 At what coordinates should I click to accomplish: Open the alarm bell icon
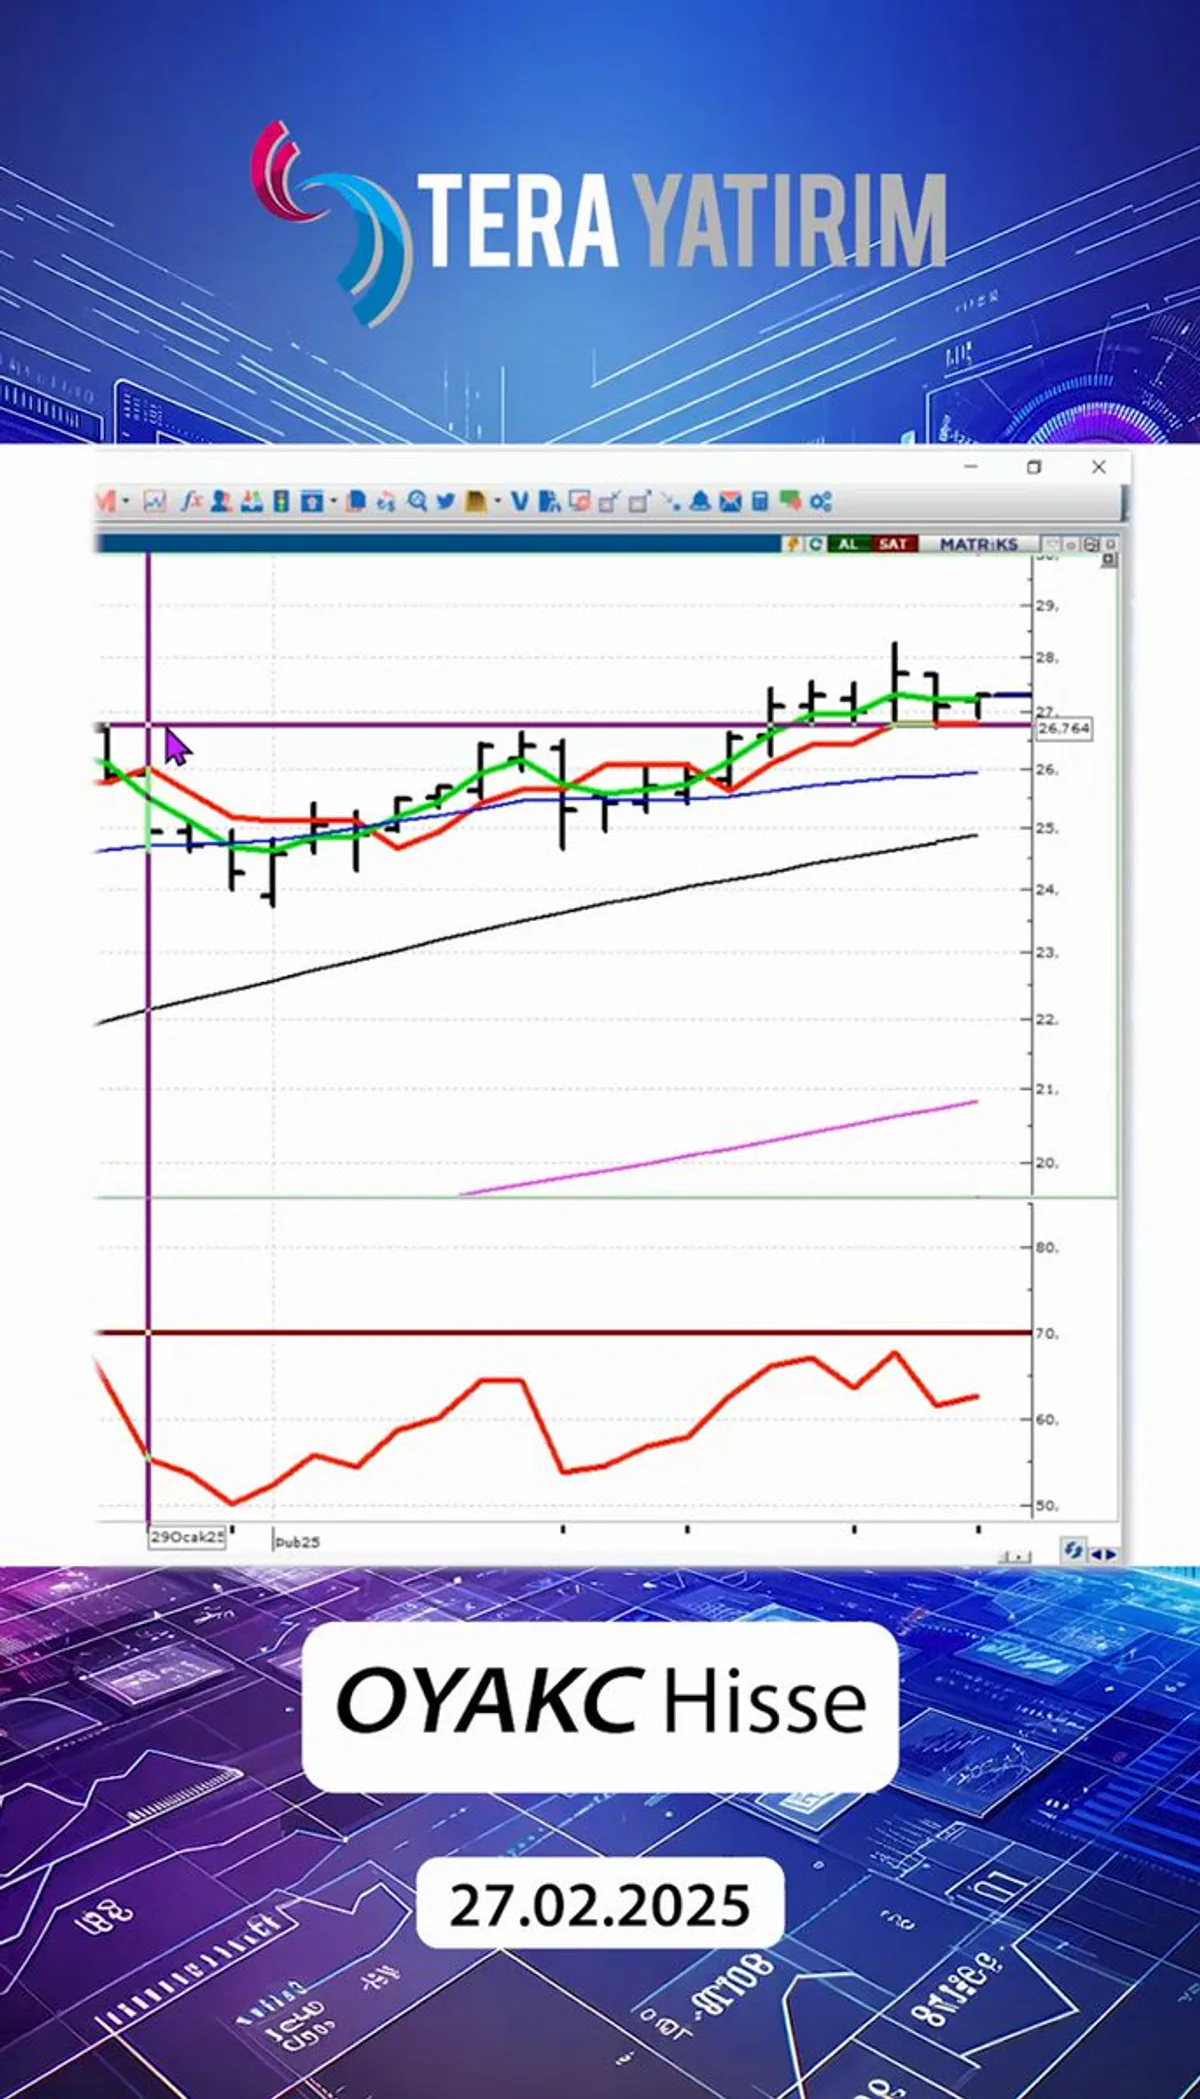point(700,502)
